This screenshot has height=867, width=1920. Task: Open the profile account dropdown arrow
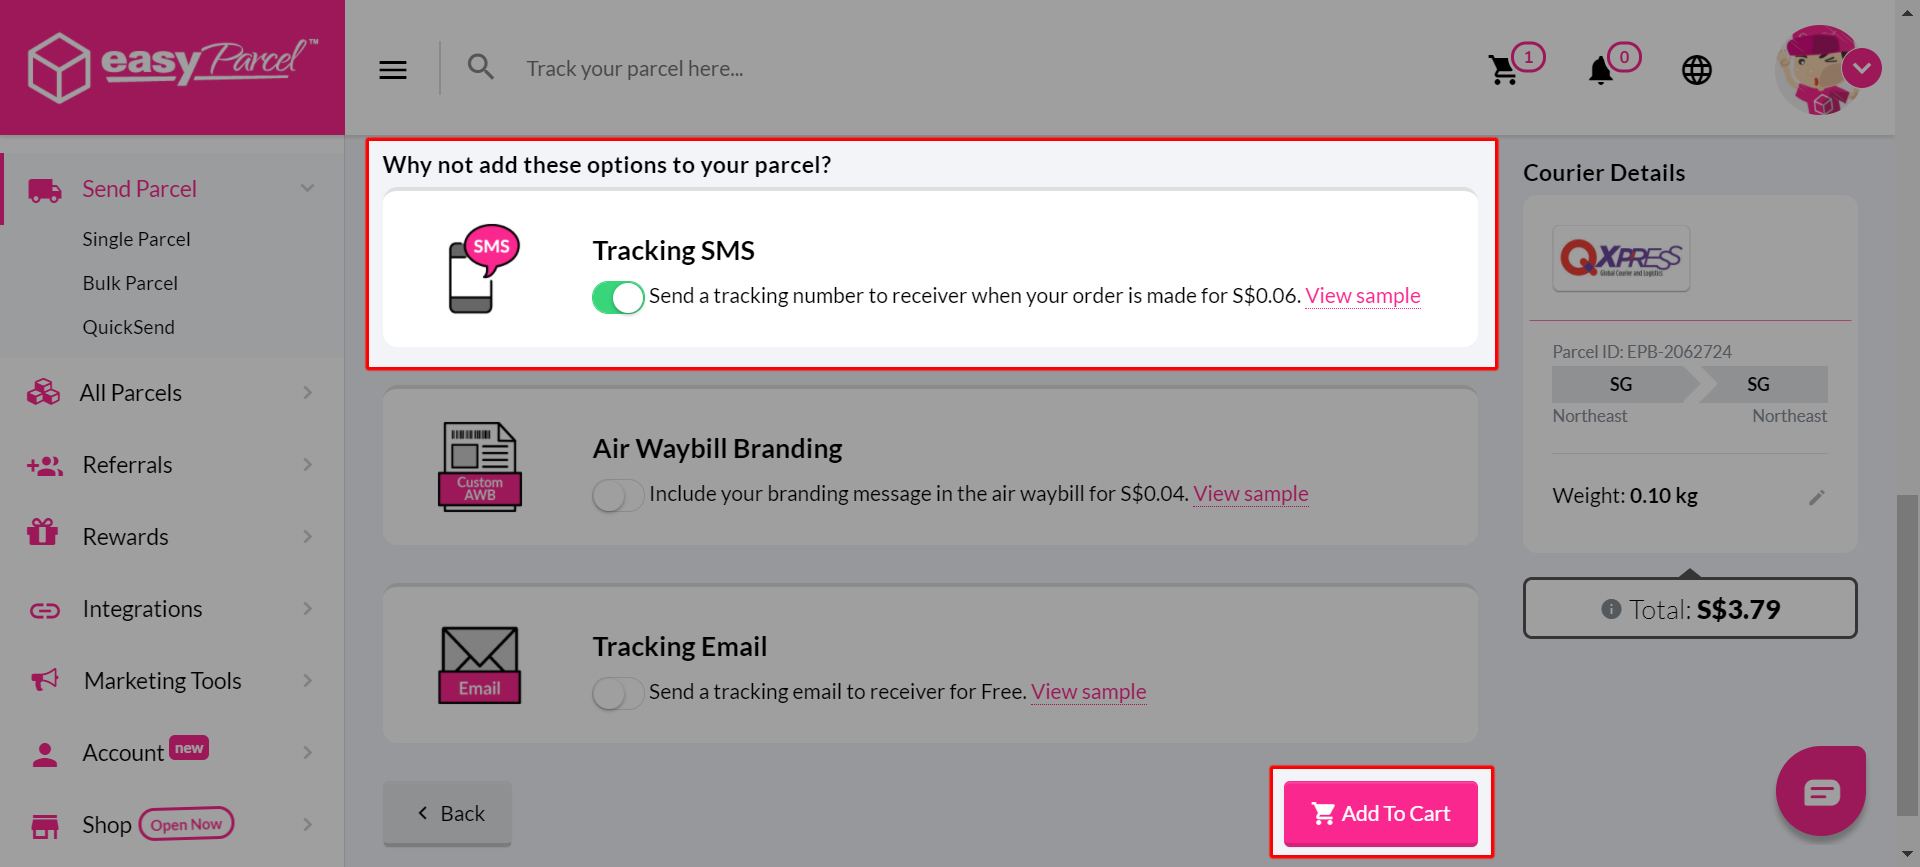(x=1863, y=68)
